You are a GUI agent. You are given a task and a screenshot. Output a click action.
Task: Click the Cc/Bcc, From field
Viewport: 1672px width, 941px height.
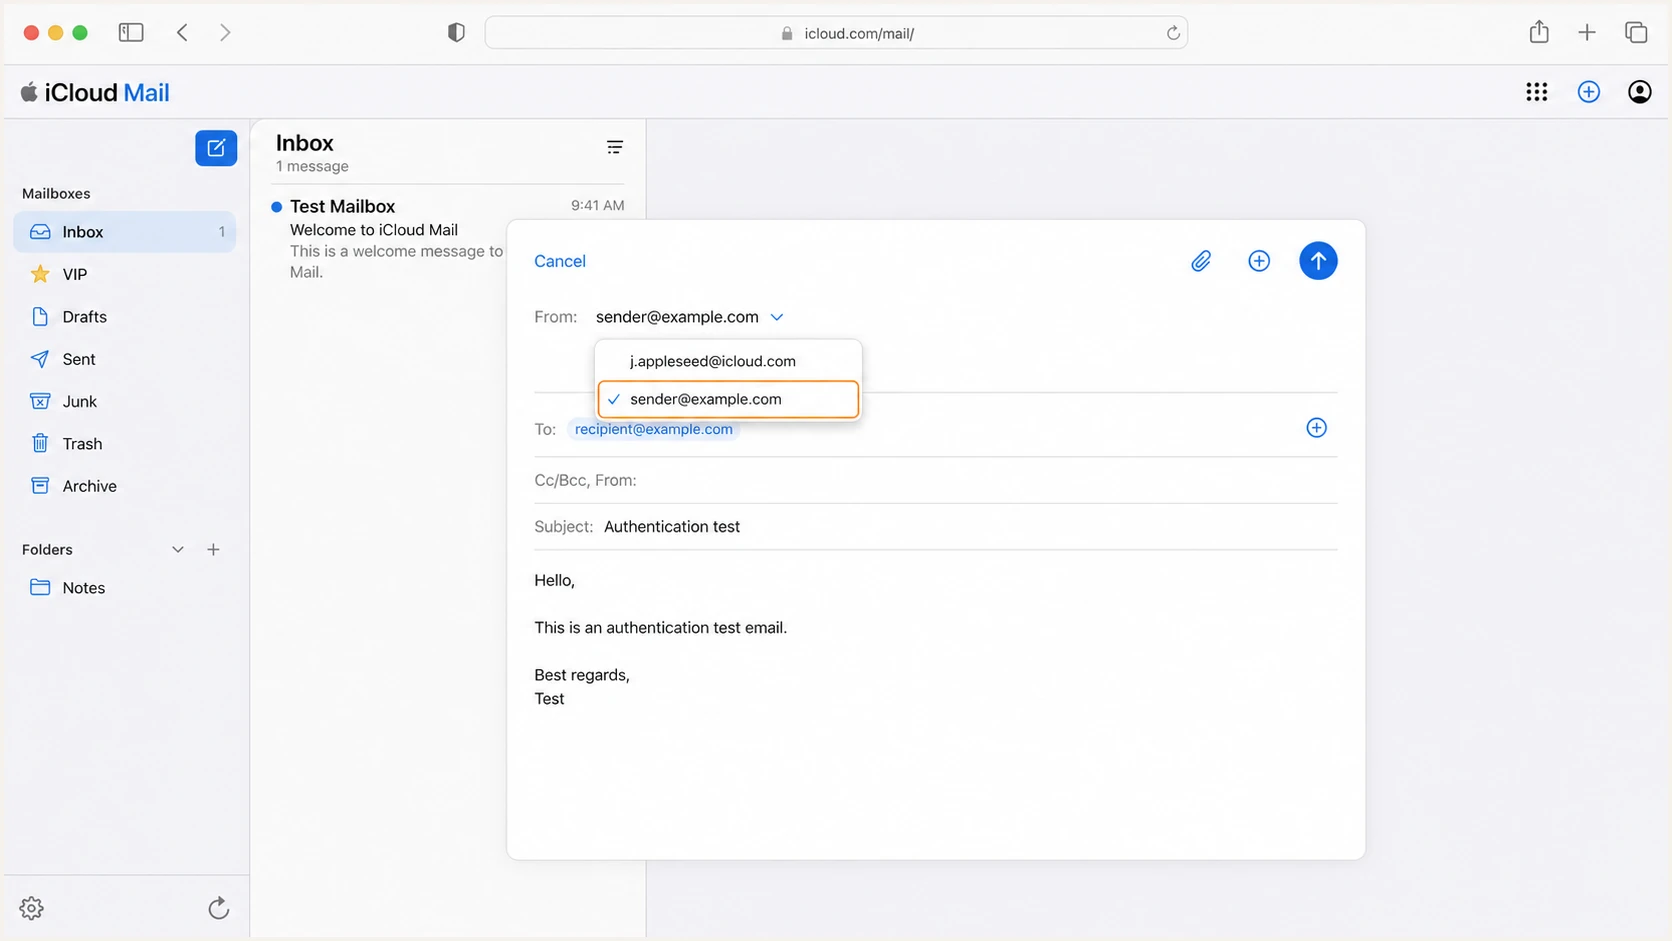click(x=936, y=480)
